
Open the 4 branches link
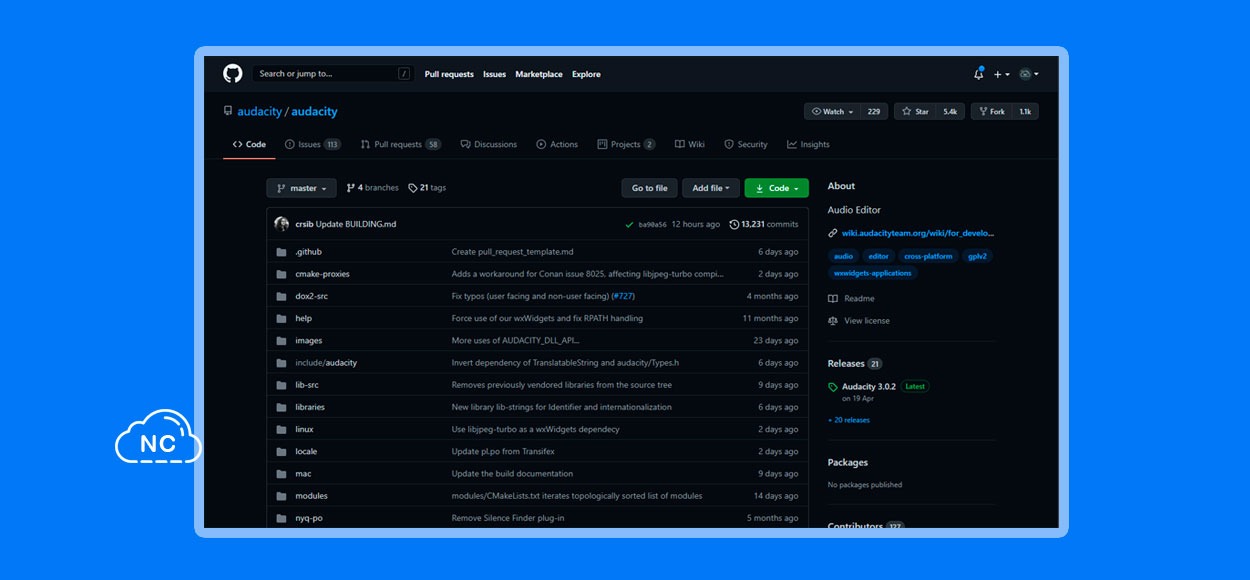[372, 188]
